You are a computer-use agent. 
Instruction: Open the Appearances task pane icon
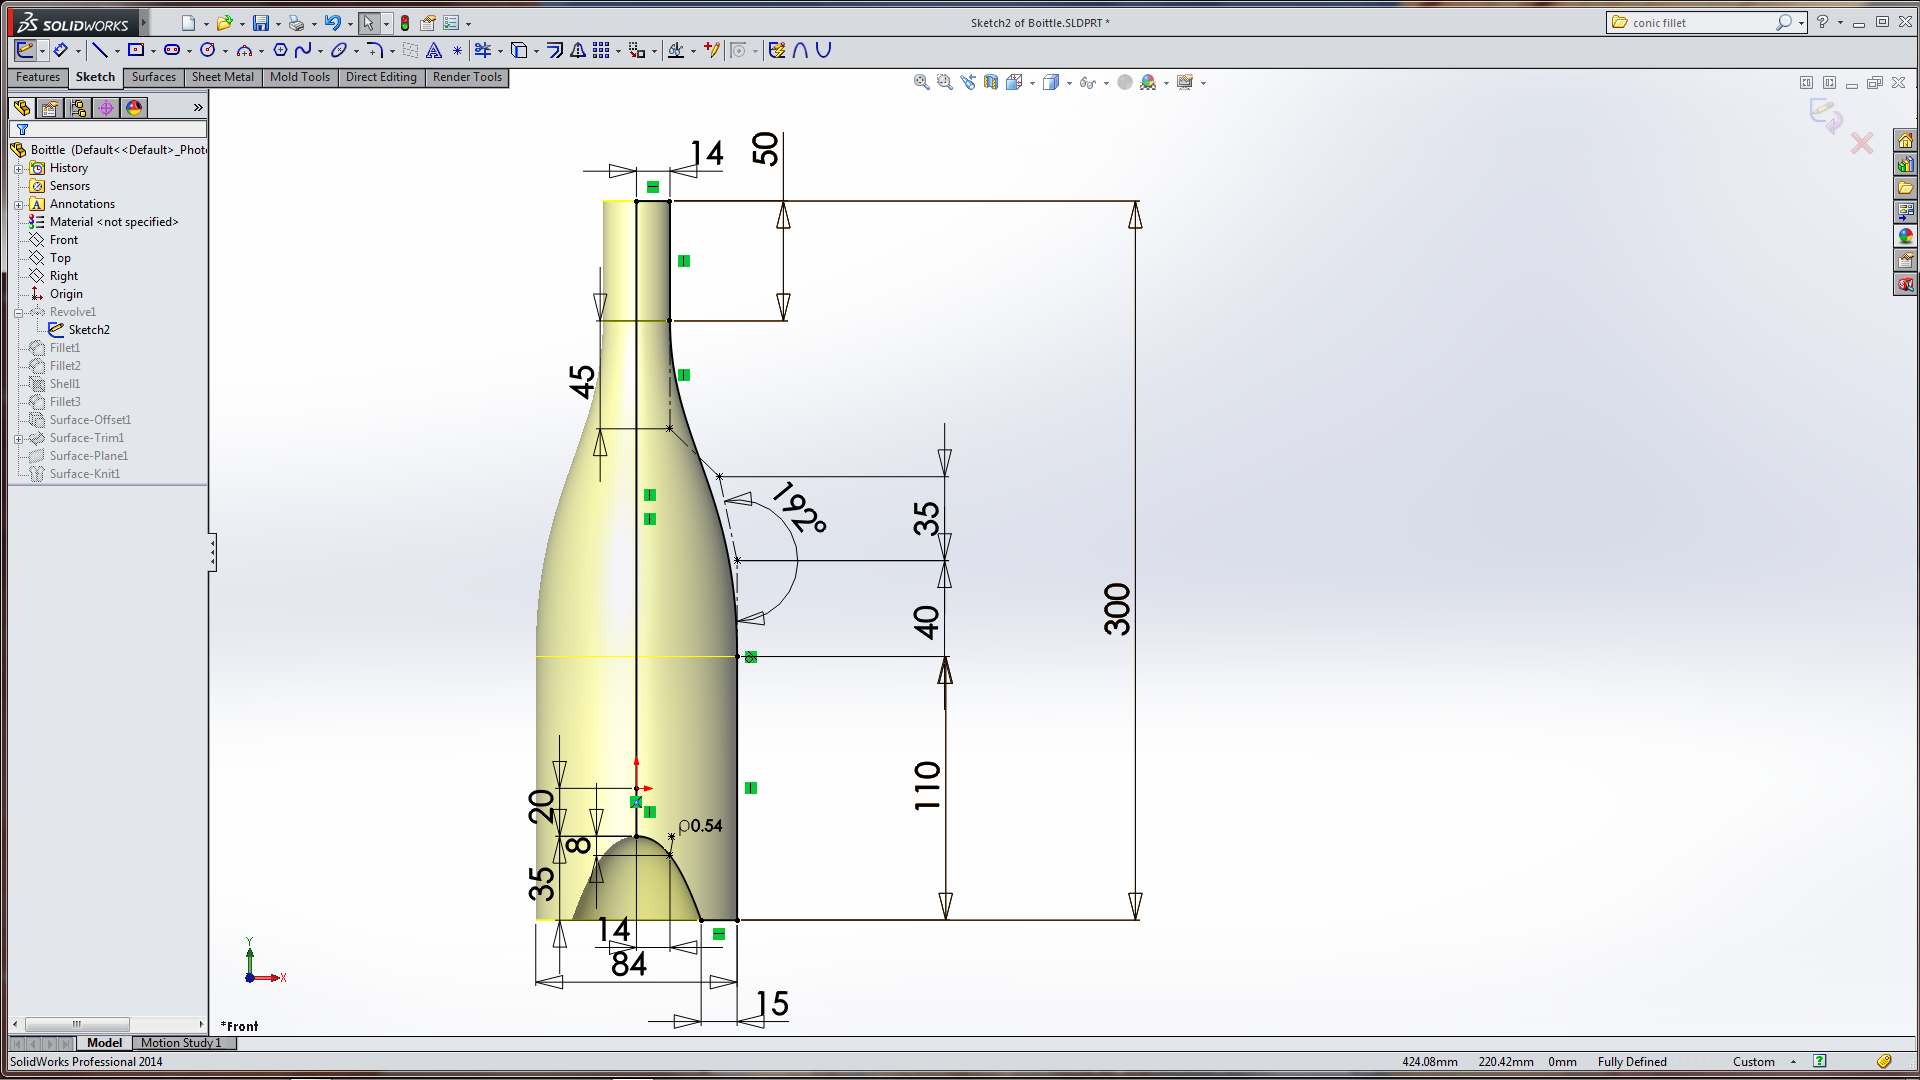point(1905,236)
